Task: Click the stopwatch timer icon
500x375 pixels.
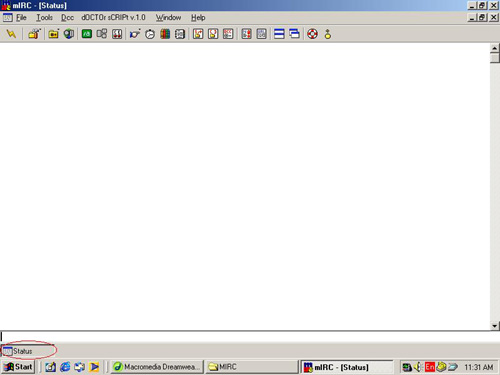Action: click(x=150, y=34)
